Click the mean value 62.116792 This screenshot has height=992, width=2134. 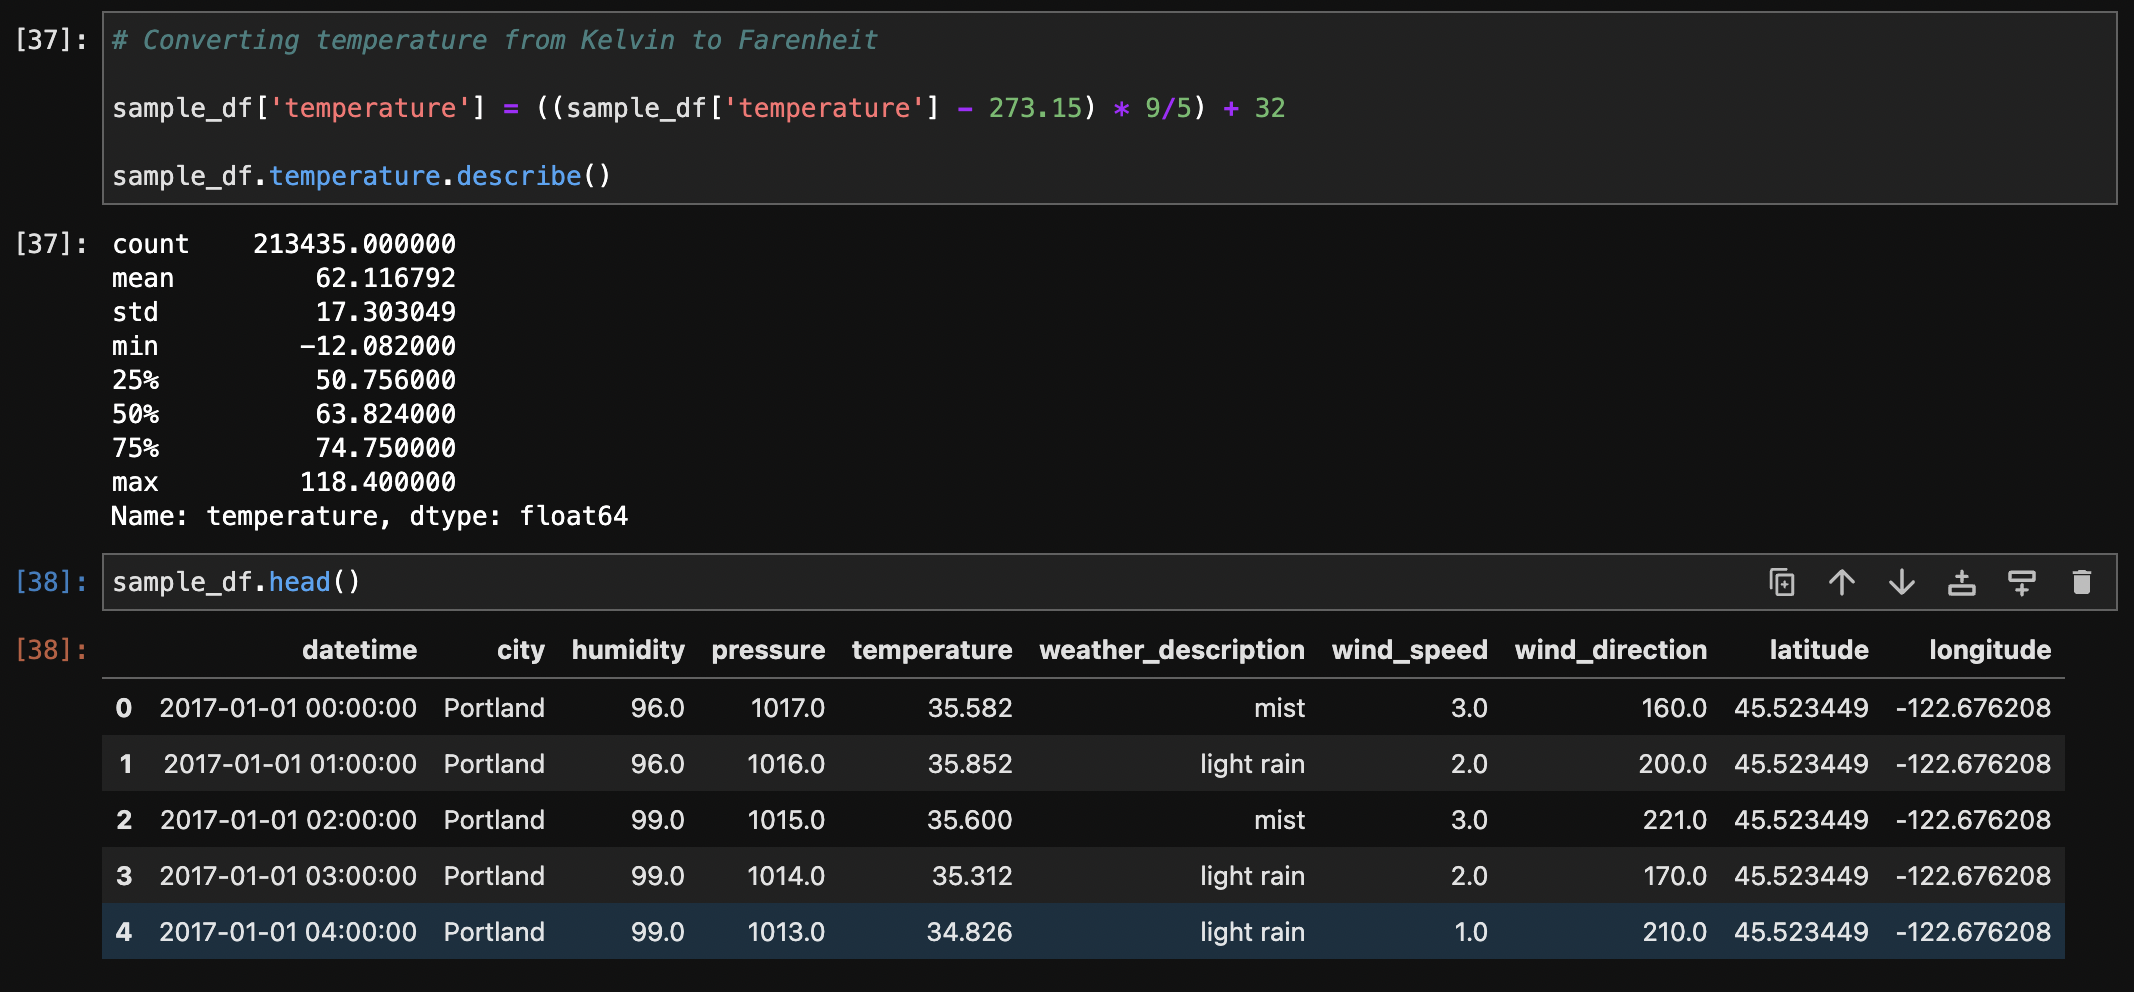tap(386, 278)
